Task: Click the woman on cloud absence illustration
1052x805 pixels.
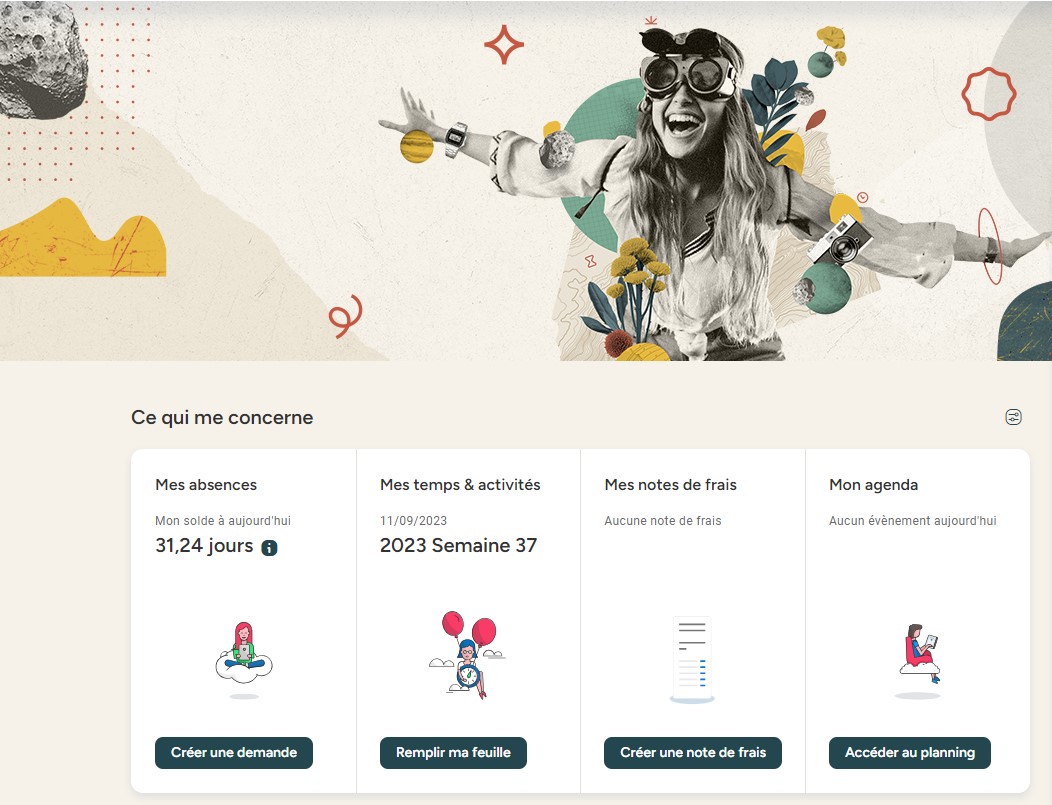Action: (x=244, y=660)
